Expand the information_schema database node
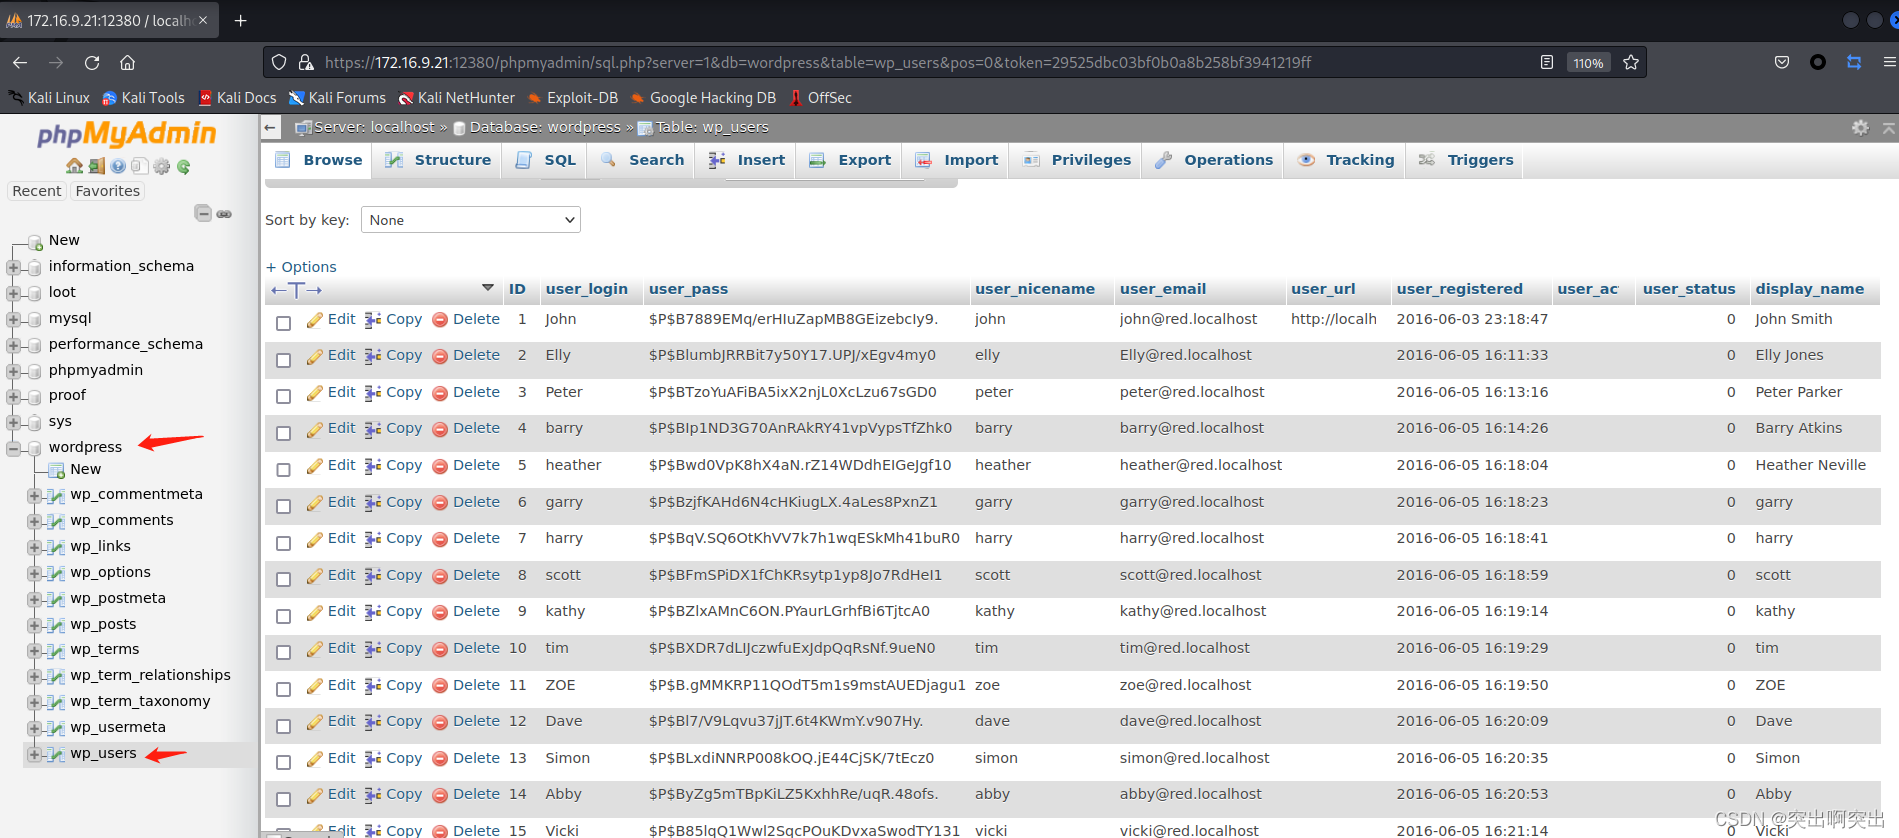Viewport: 1899px width, 838px height. [14, 267]
